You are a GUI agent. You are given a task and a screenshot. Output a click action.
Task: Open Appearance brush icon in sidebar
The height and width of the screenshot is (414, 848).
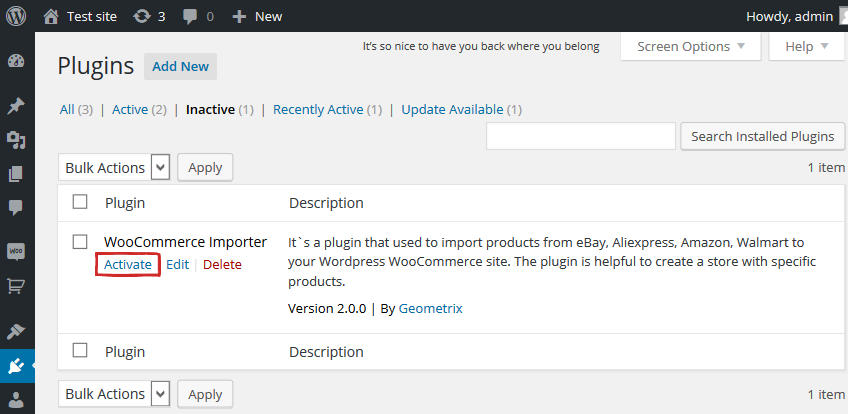(16, 331)
